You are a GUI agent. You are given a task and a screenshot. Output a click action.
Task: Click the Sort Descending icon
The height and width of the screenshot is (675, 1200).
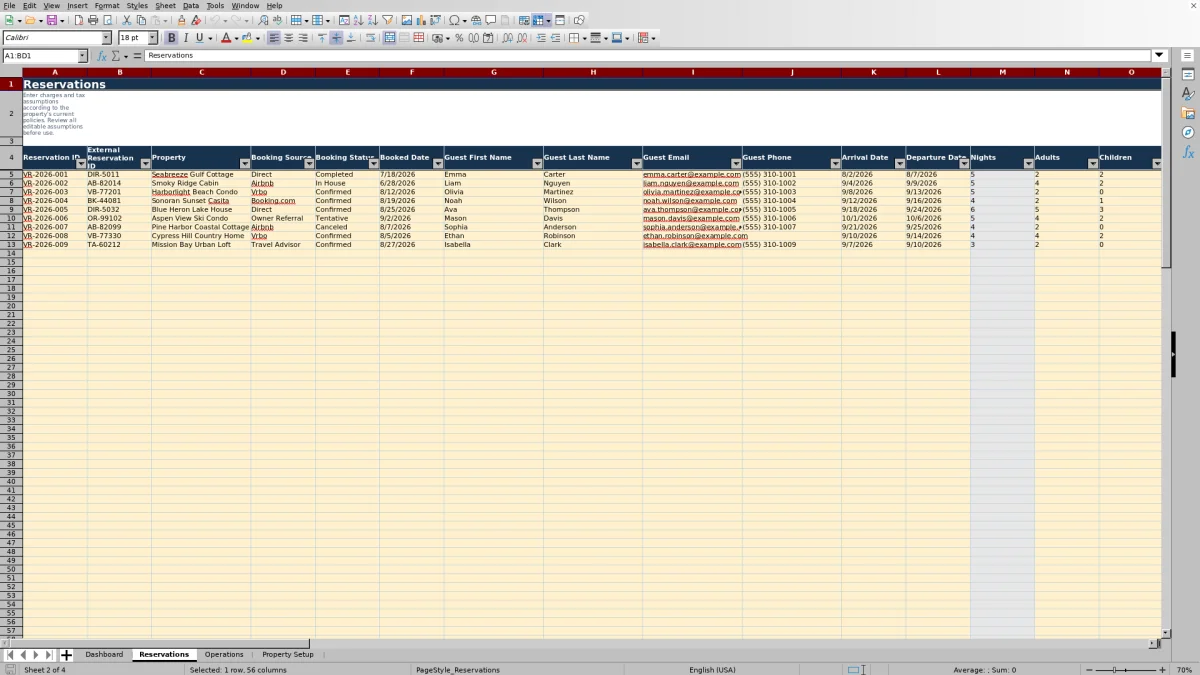point(372,20)
